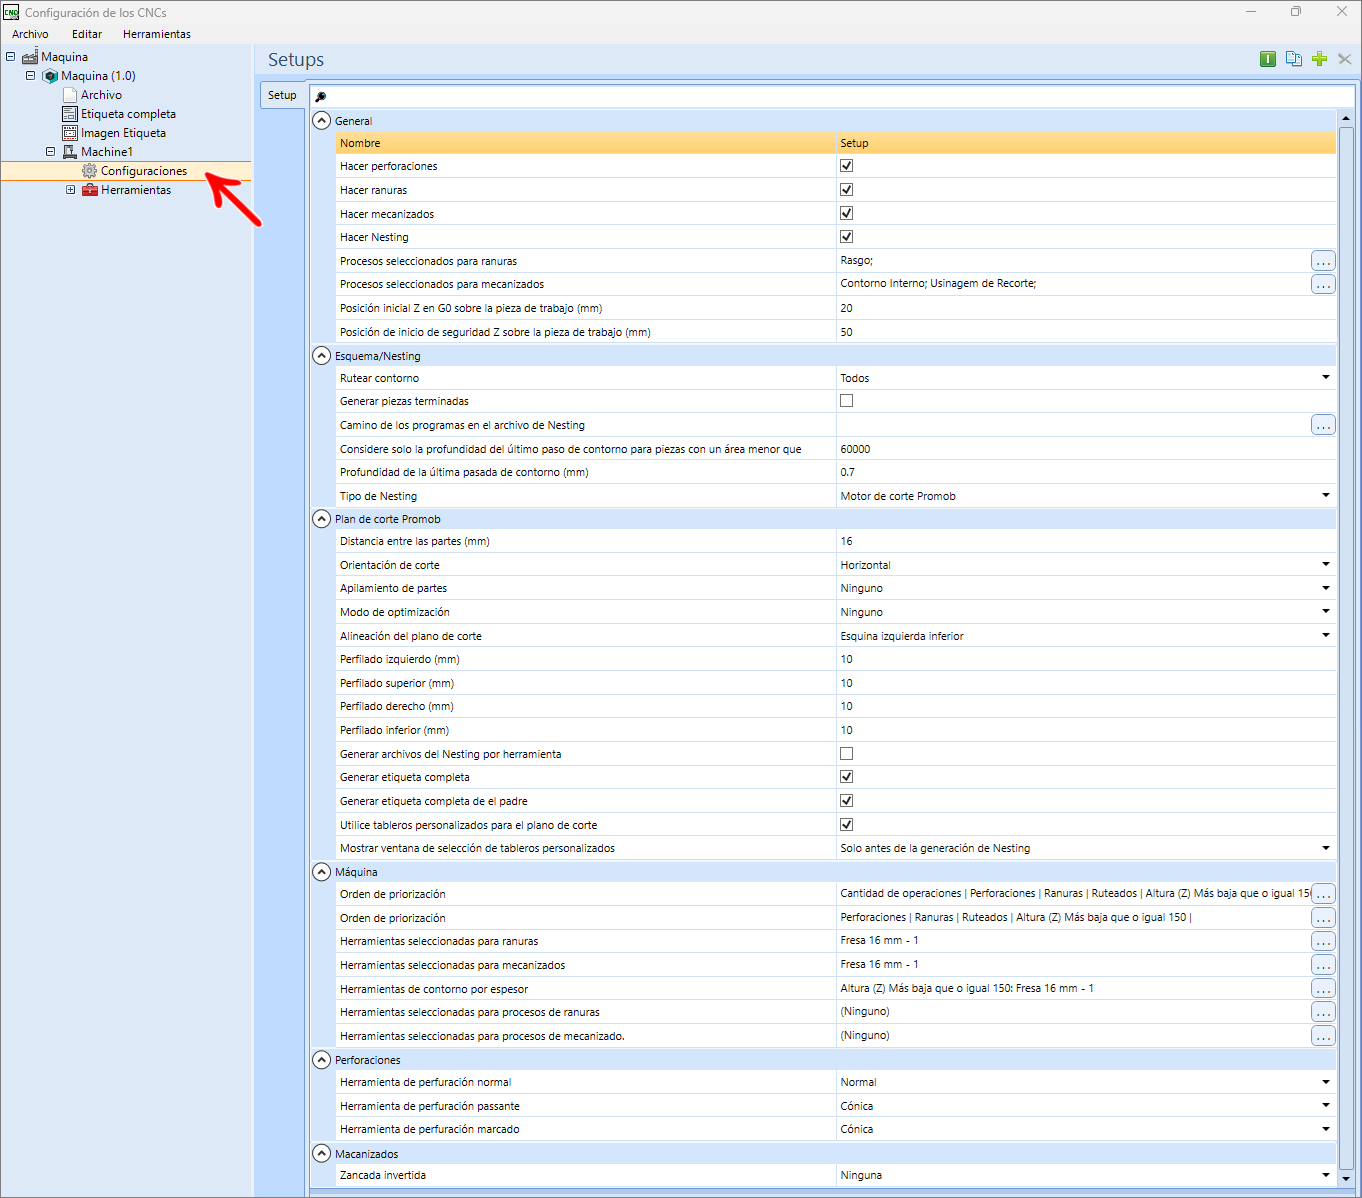Image resolution: width=1362 pixels, height=1198 pixels.
Task: Click the Etiqueta completa label icon
Action: 70,114
